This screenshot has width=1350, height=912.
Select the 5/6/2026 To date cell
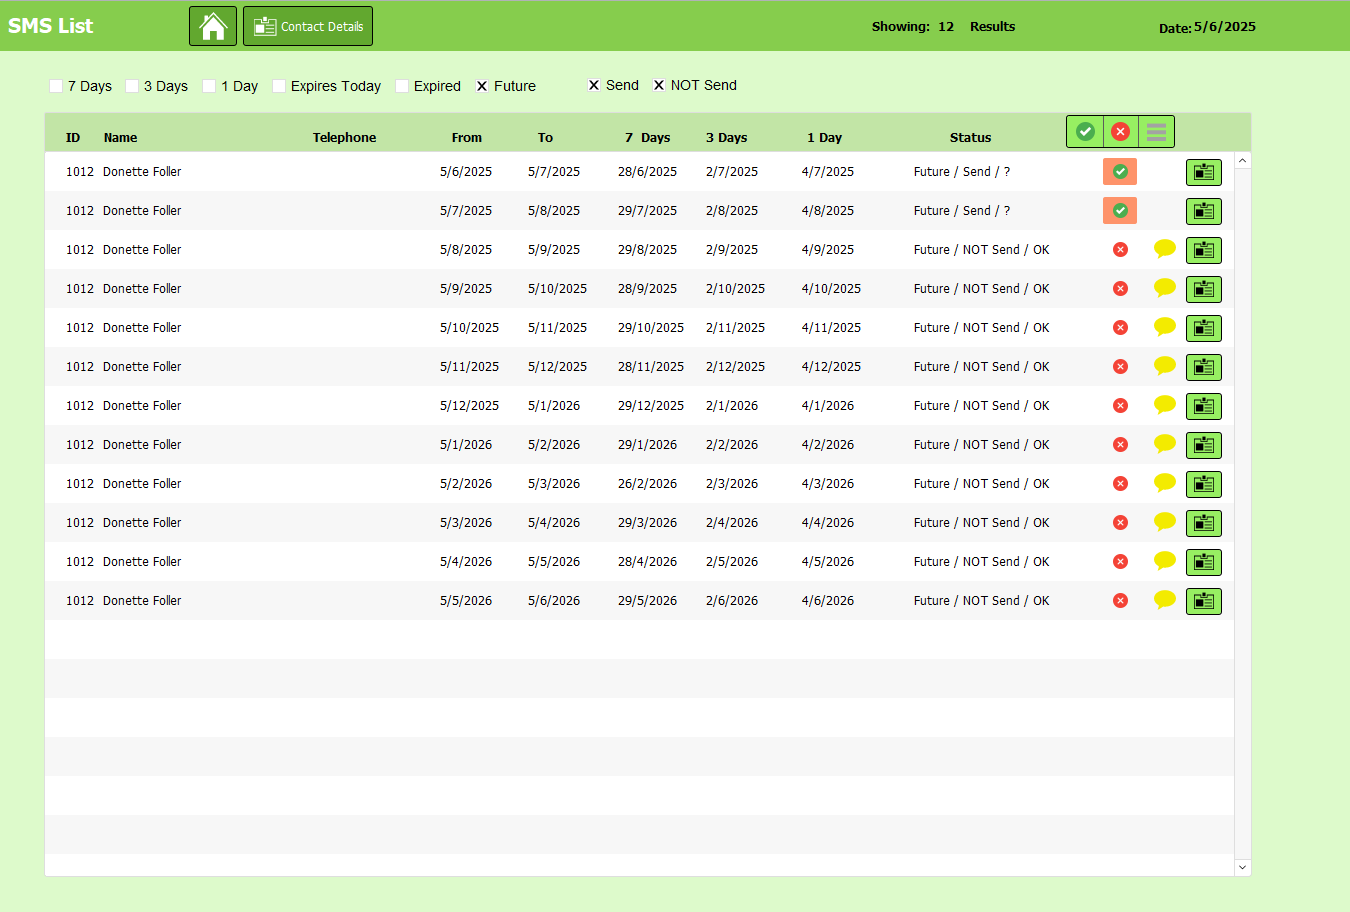click(554, 601)
